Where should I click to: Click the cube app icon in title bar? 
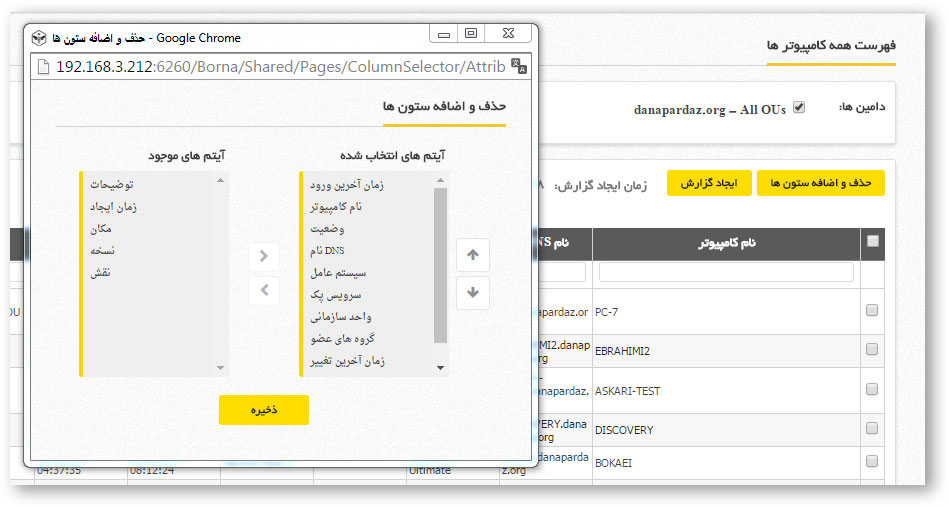[39, 38]
